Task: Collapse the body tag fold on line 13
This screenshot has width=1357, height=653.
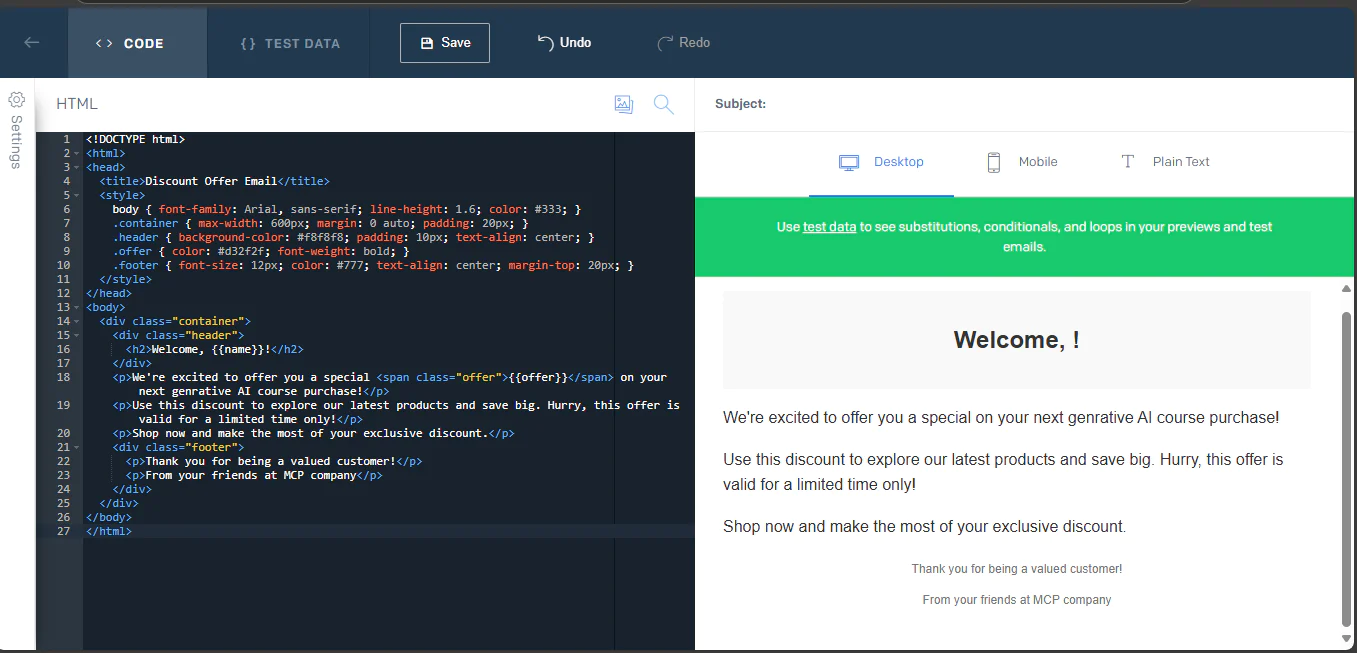Action: (x=76, y=306)
